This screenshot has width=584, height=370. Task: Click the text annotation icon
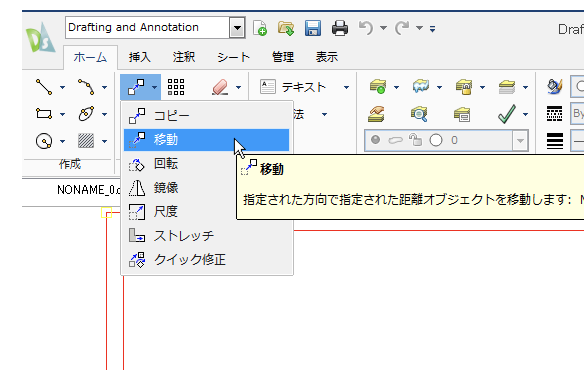tap(267, 87)
